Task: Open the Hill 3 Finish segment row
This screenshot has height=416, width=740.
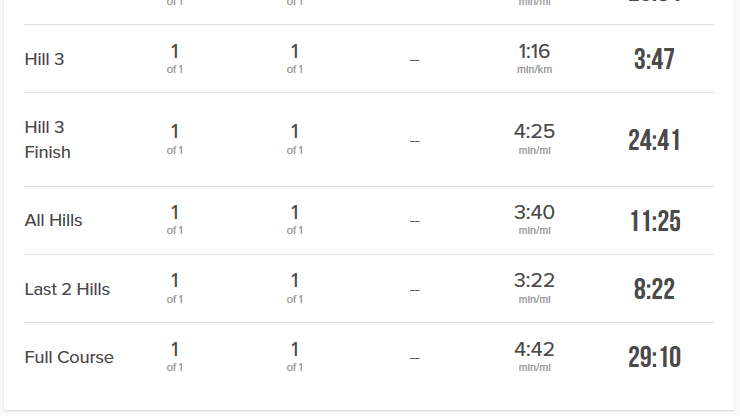Action: (x=369, y=140)
